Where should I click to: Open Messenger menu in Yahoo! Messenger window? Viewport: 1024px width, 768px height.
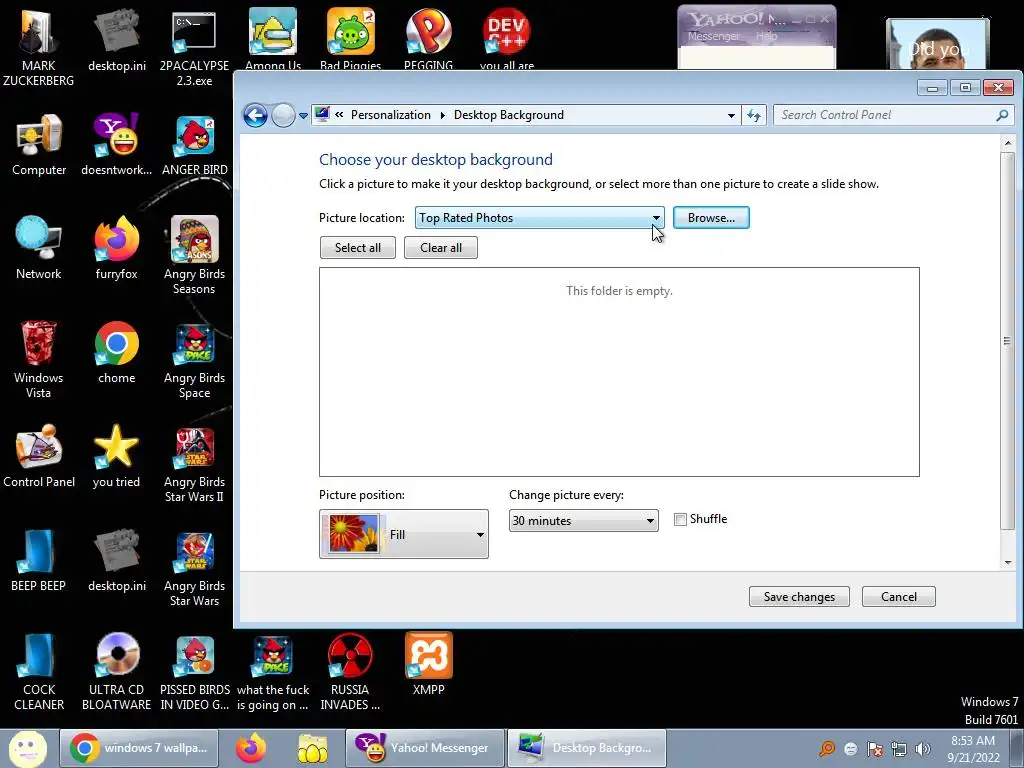pos(713,37)
